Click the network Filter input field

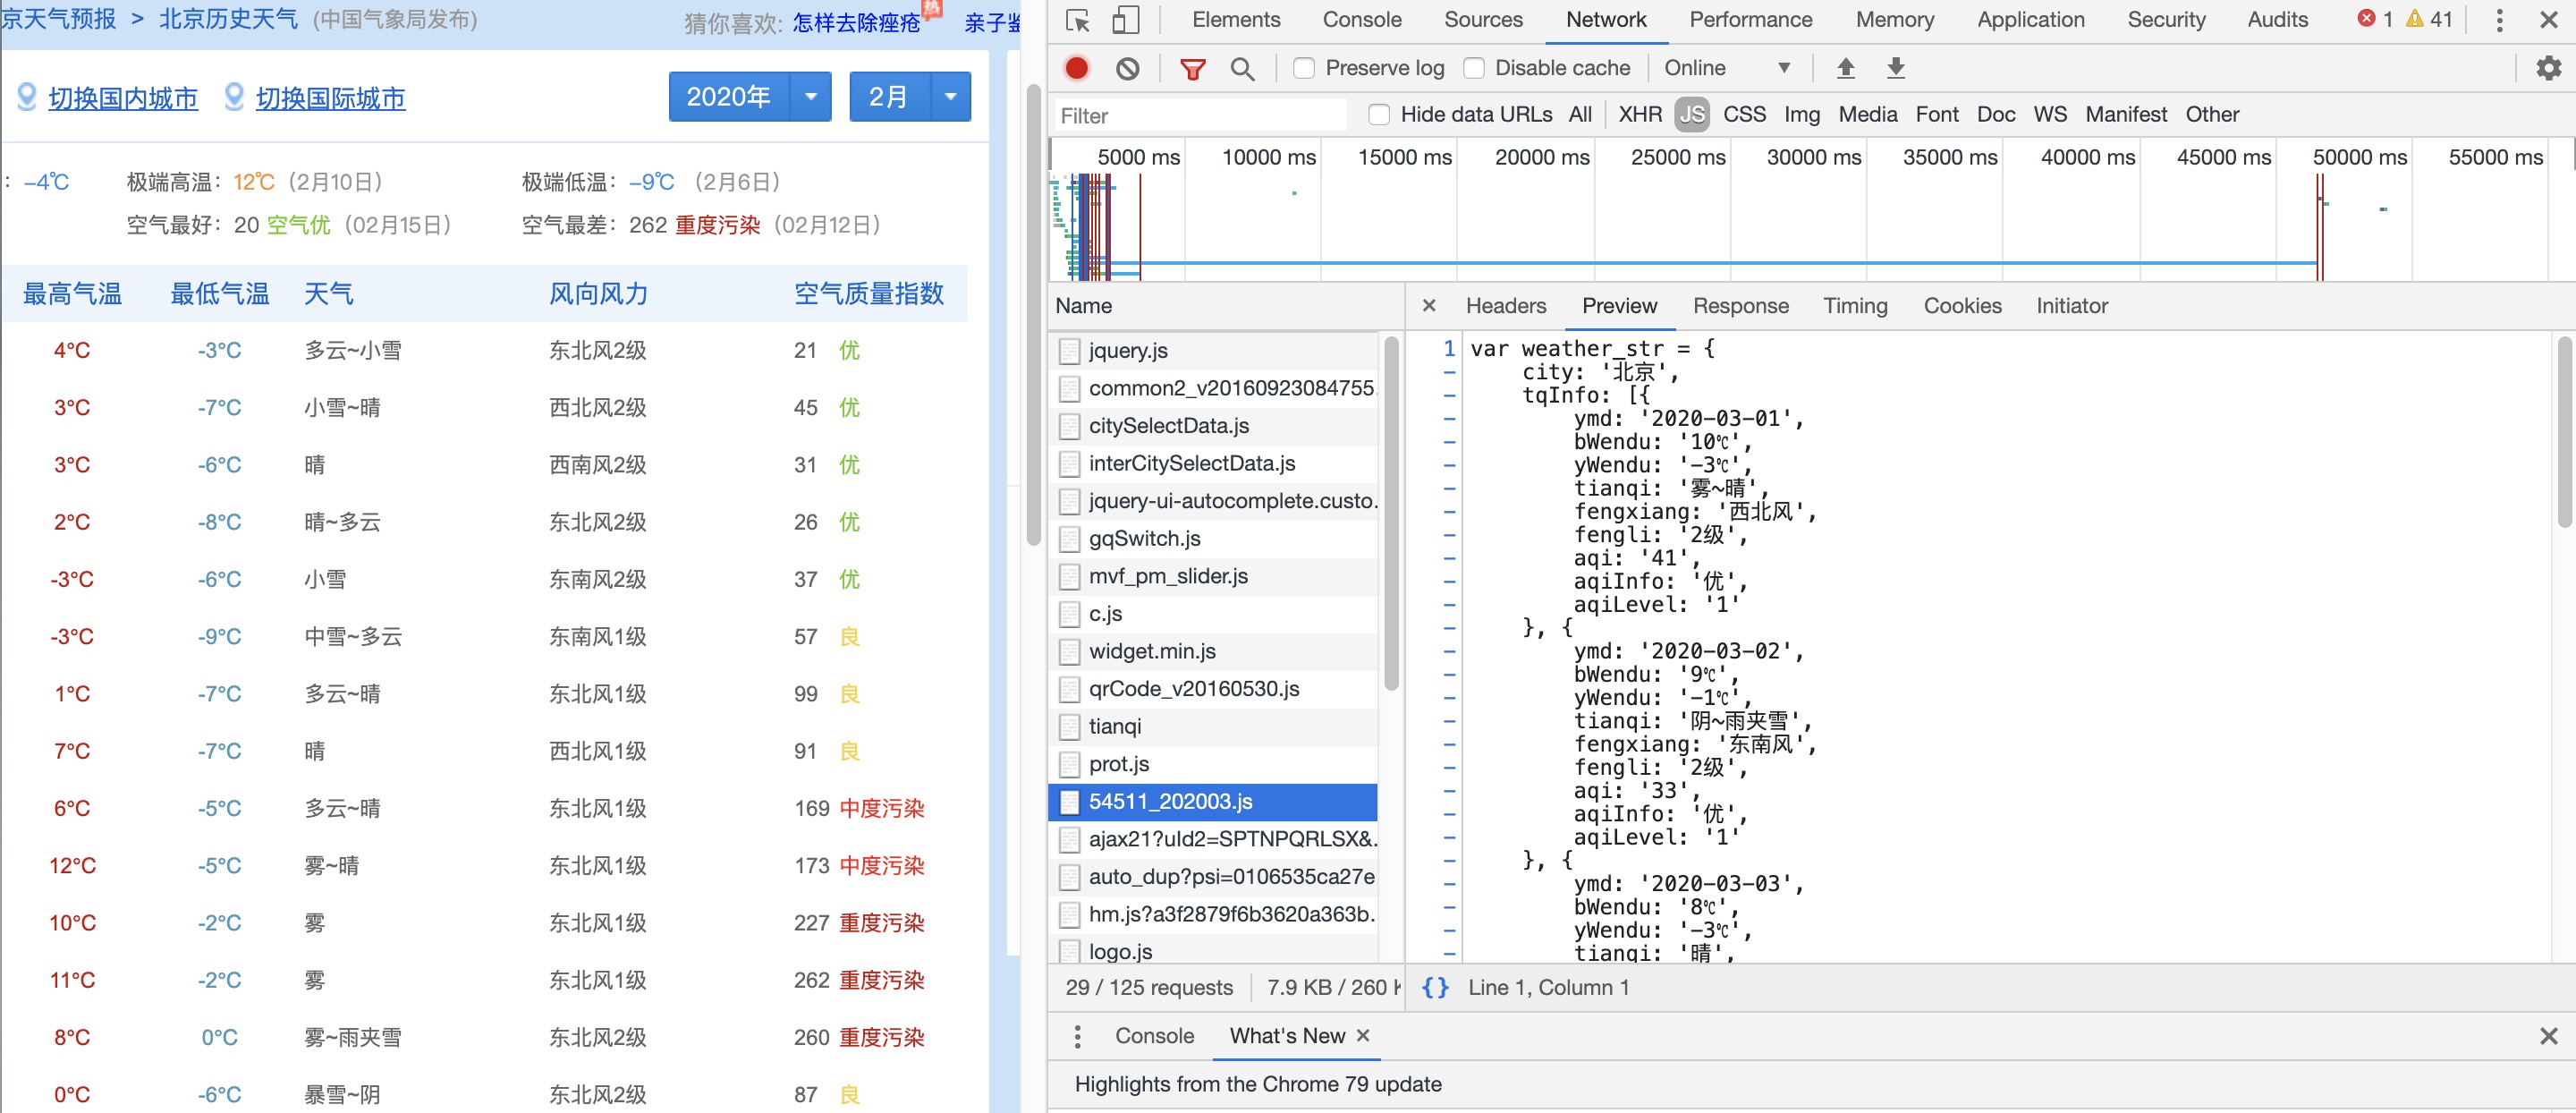(x=1200, y=115)
